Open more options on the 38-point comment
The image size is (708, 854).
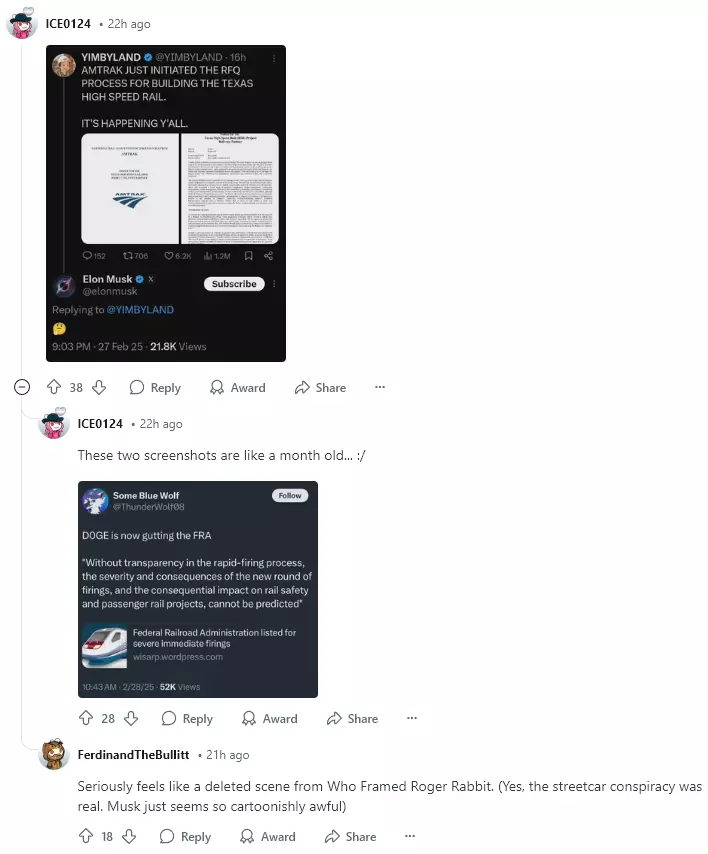click(x=380, y=387)
